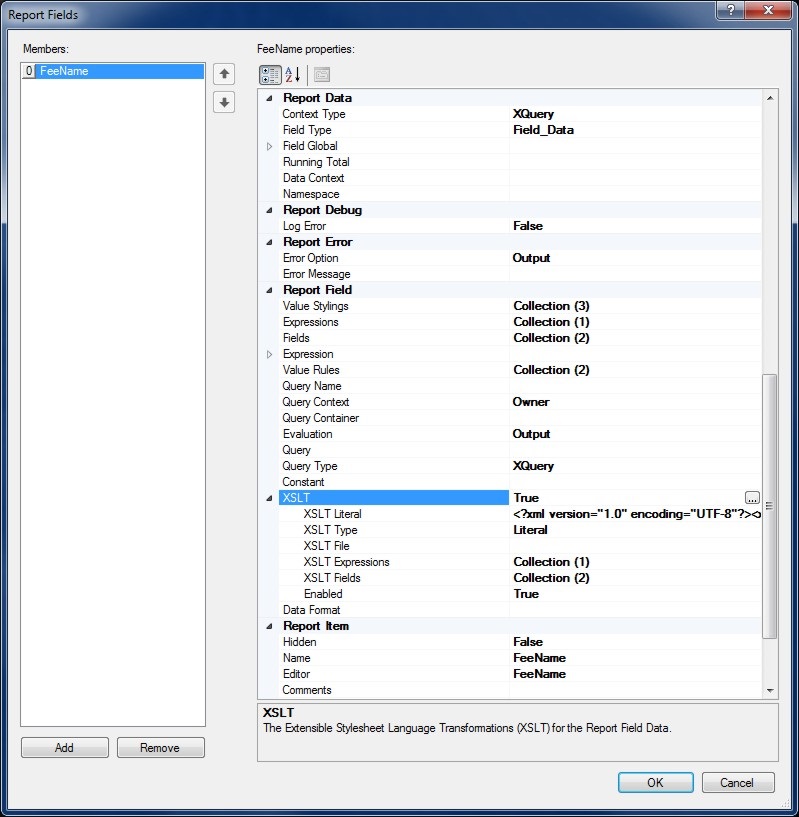
Task: Expand the Expression property
Action: 269,354
